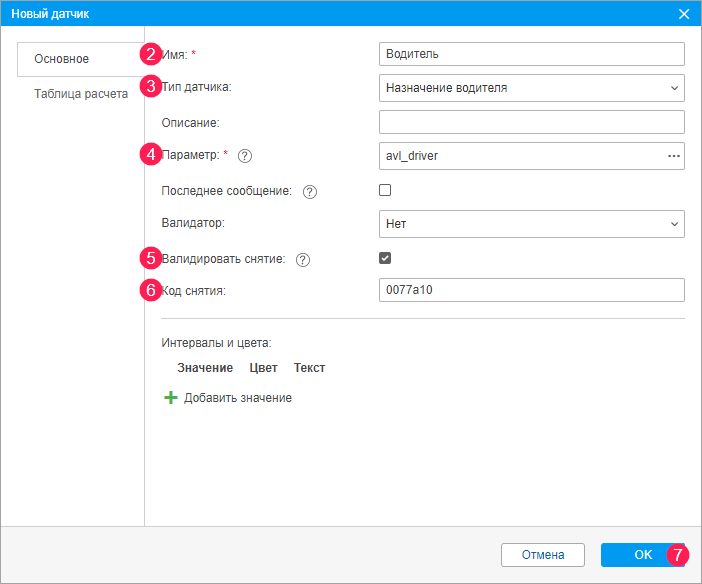Confirm the sensor with OK button
The height and width of the screenshot is (584, 702).
click(642, 555)
